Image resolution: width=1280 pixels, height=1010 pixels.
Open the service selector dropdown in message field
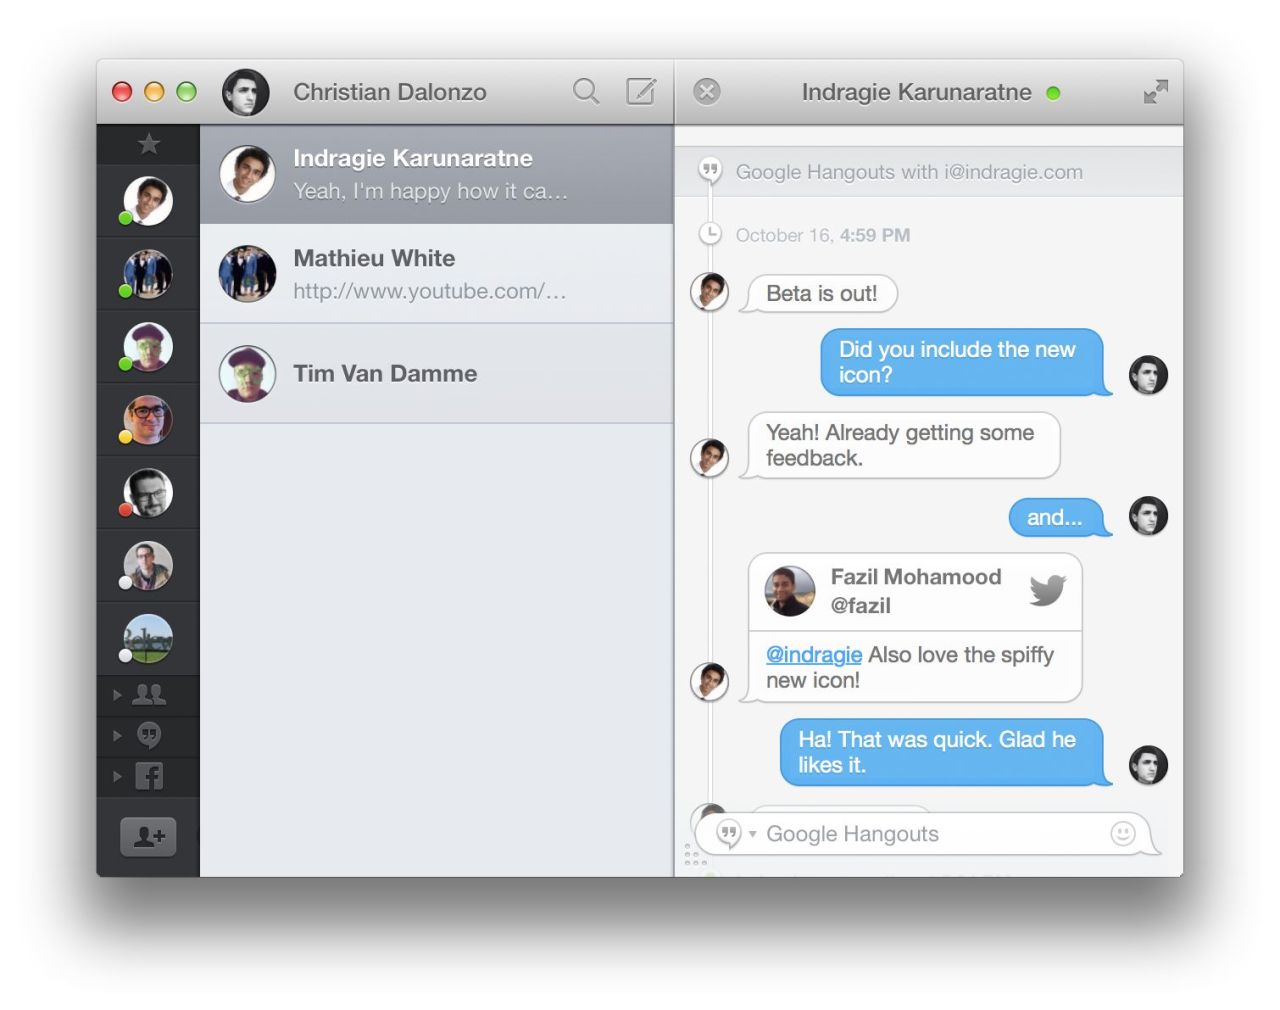(736, 833)
